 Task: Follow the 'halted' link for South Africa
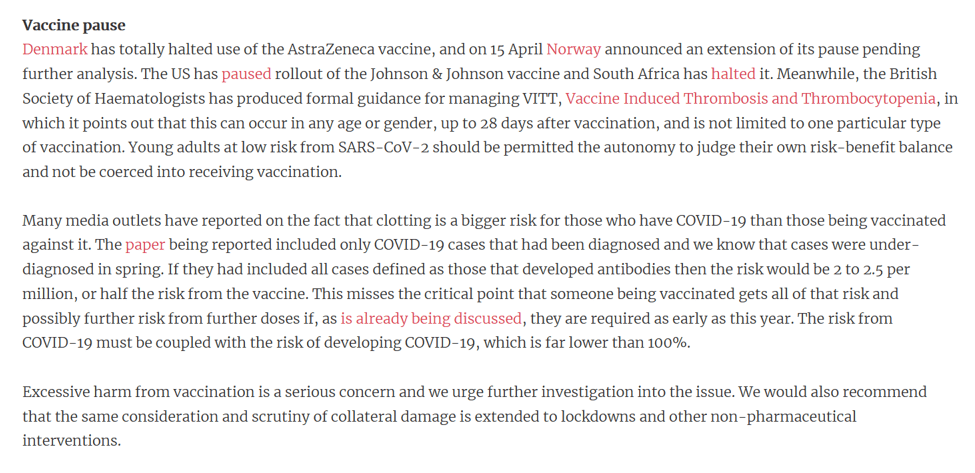[x=731, y=74]
